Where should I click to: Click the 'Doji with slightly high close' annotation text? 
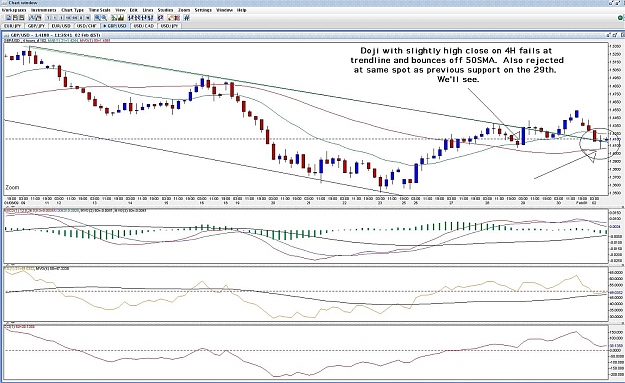[457, 65]
